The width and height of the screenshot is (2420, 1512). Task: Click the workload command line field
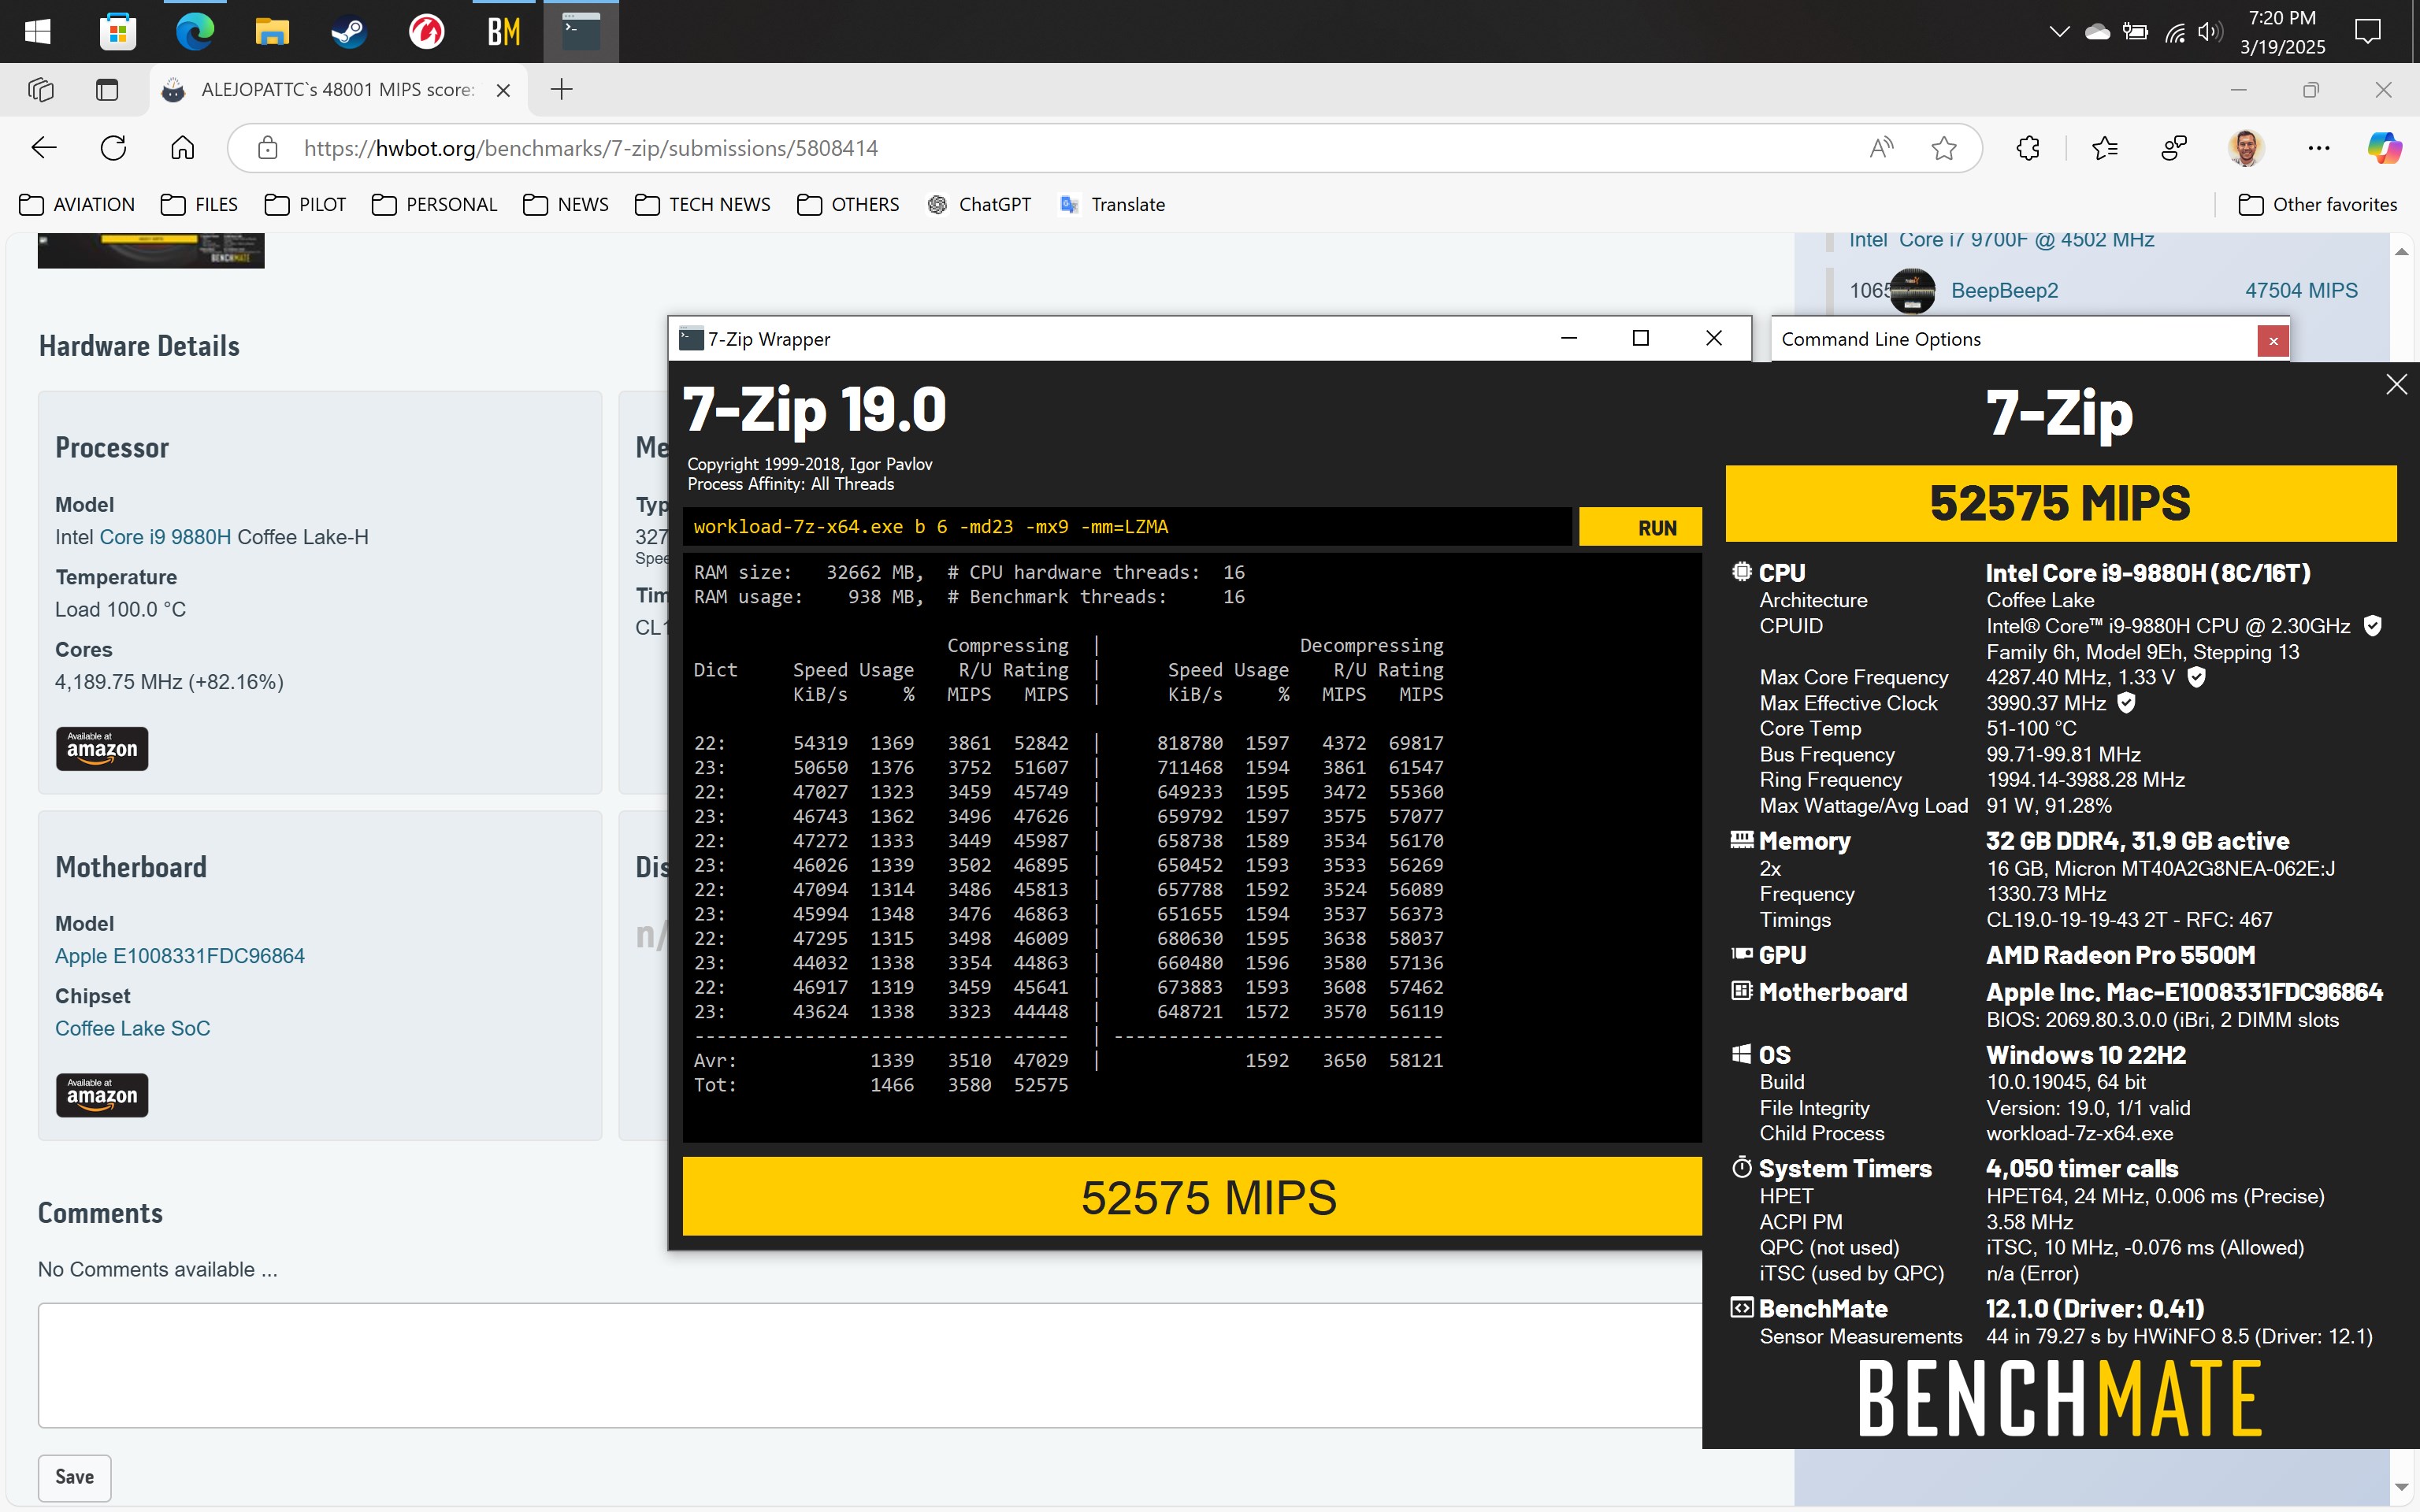pyautogui.click(x=1126, y=527)
